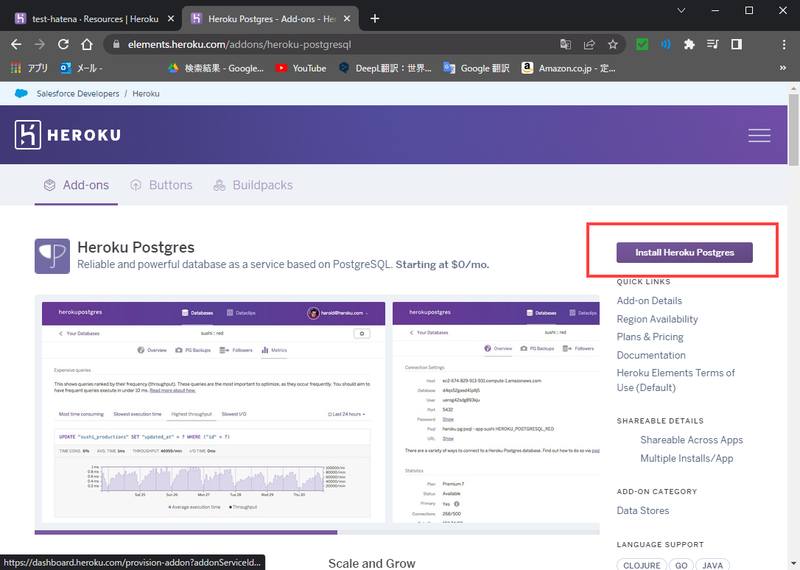Reload the page with refresh icon

63,44
